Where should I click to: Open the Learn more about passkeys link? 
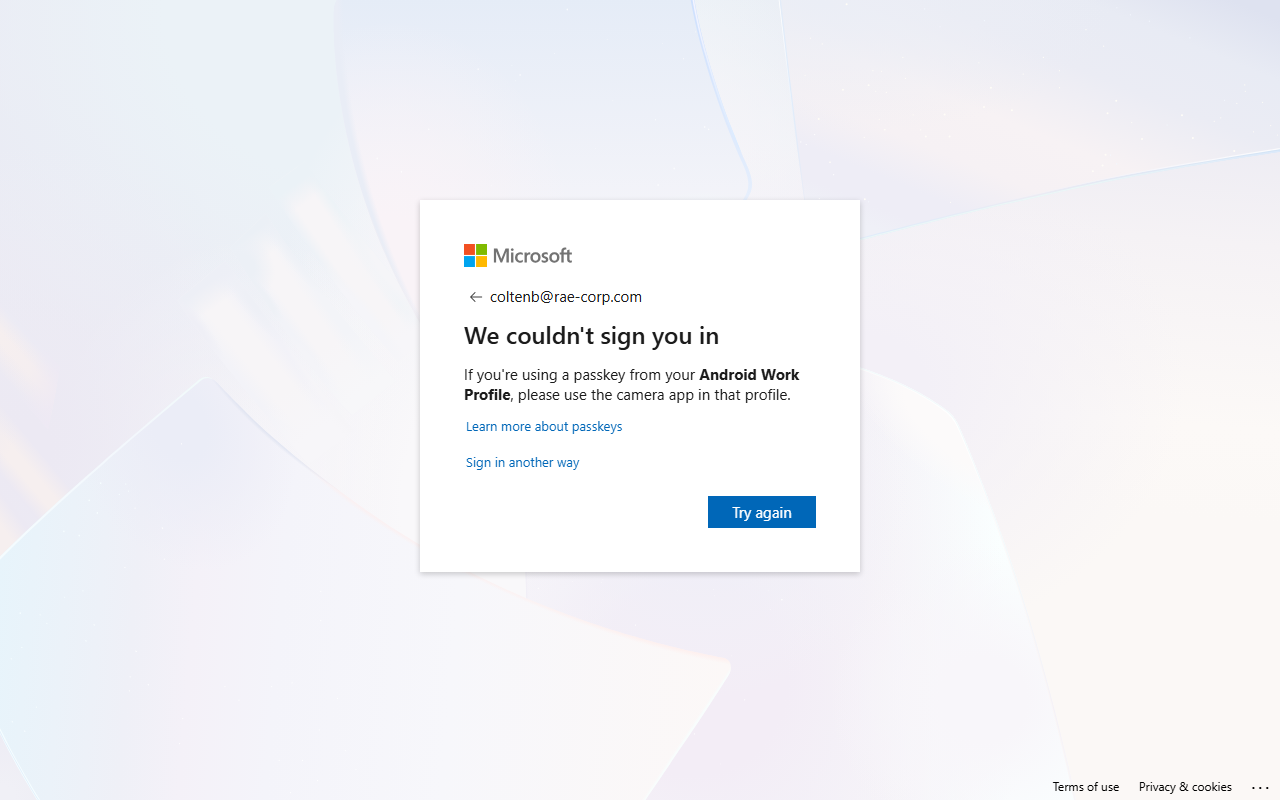pyautogui.click(x=544, y=427)
